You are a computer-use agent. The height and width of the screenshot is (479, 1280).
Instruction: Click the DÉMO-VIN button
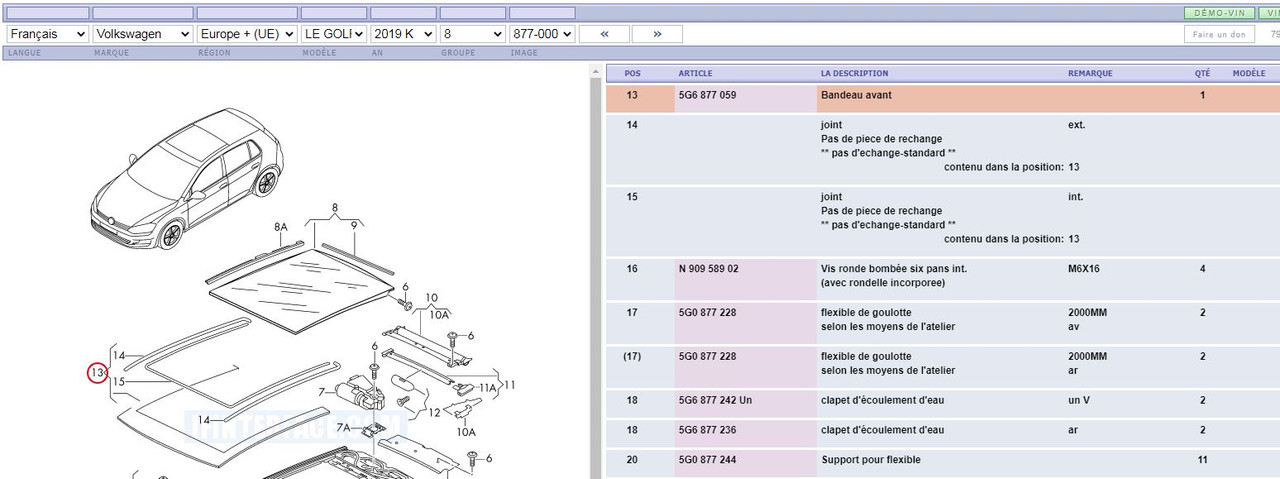pos(1220,13)
